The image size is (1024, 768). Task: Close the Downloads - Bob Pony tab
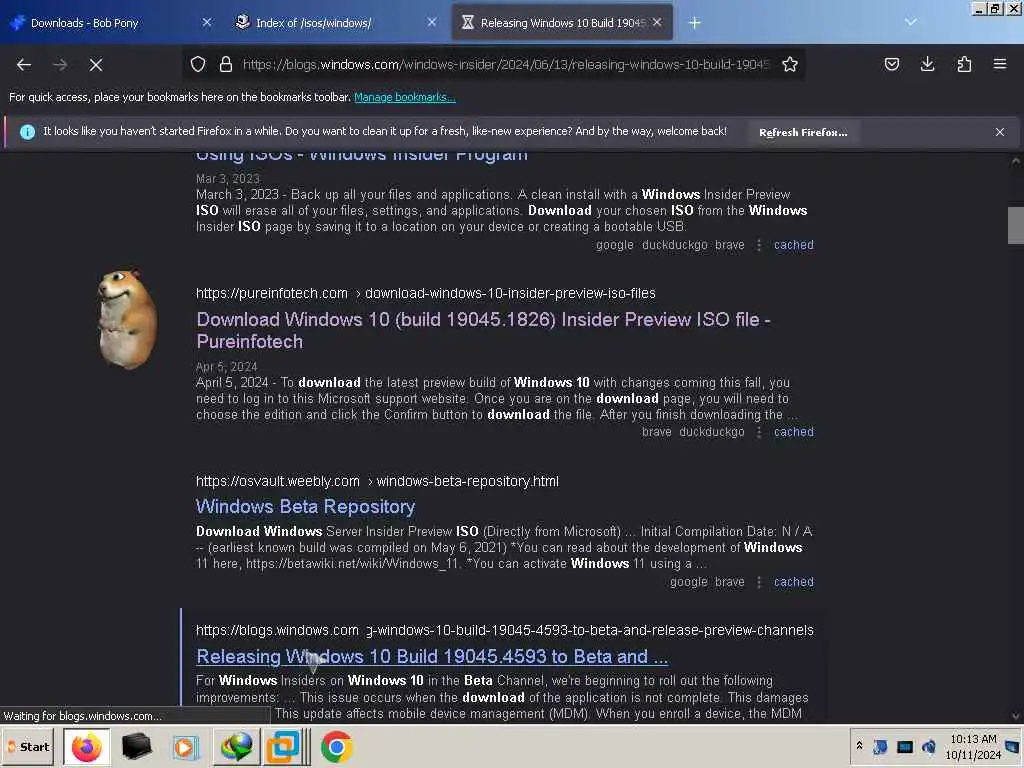[x=206, y=22]
